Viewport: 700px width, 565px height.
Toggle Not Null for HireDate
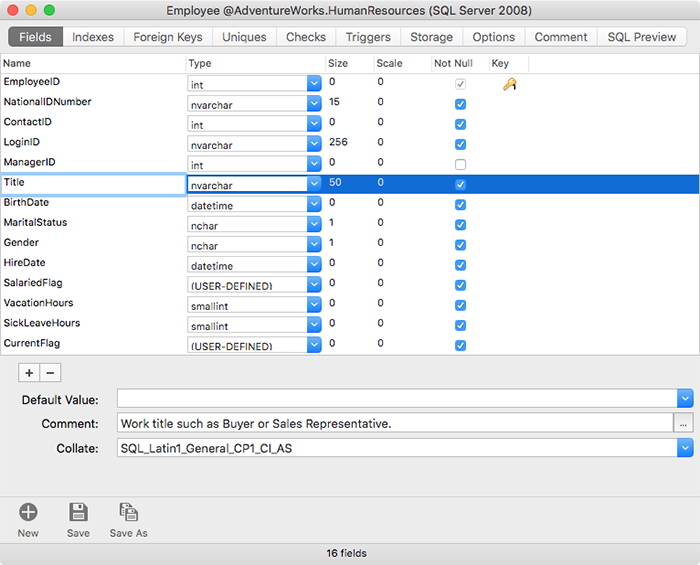460,265
